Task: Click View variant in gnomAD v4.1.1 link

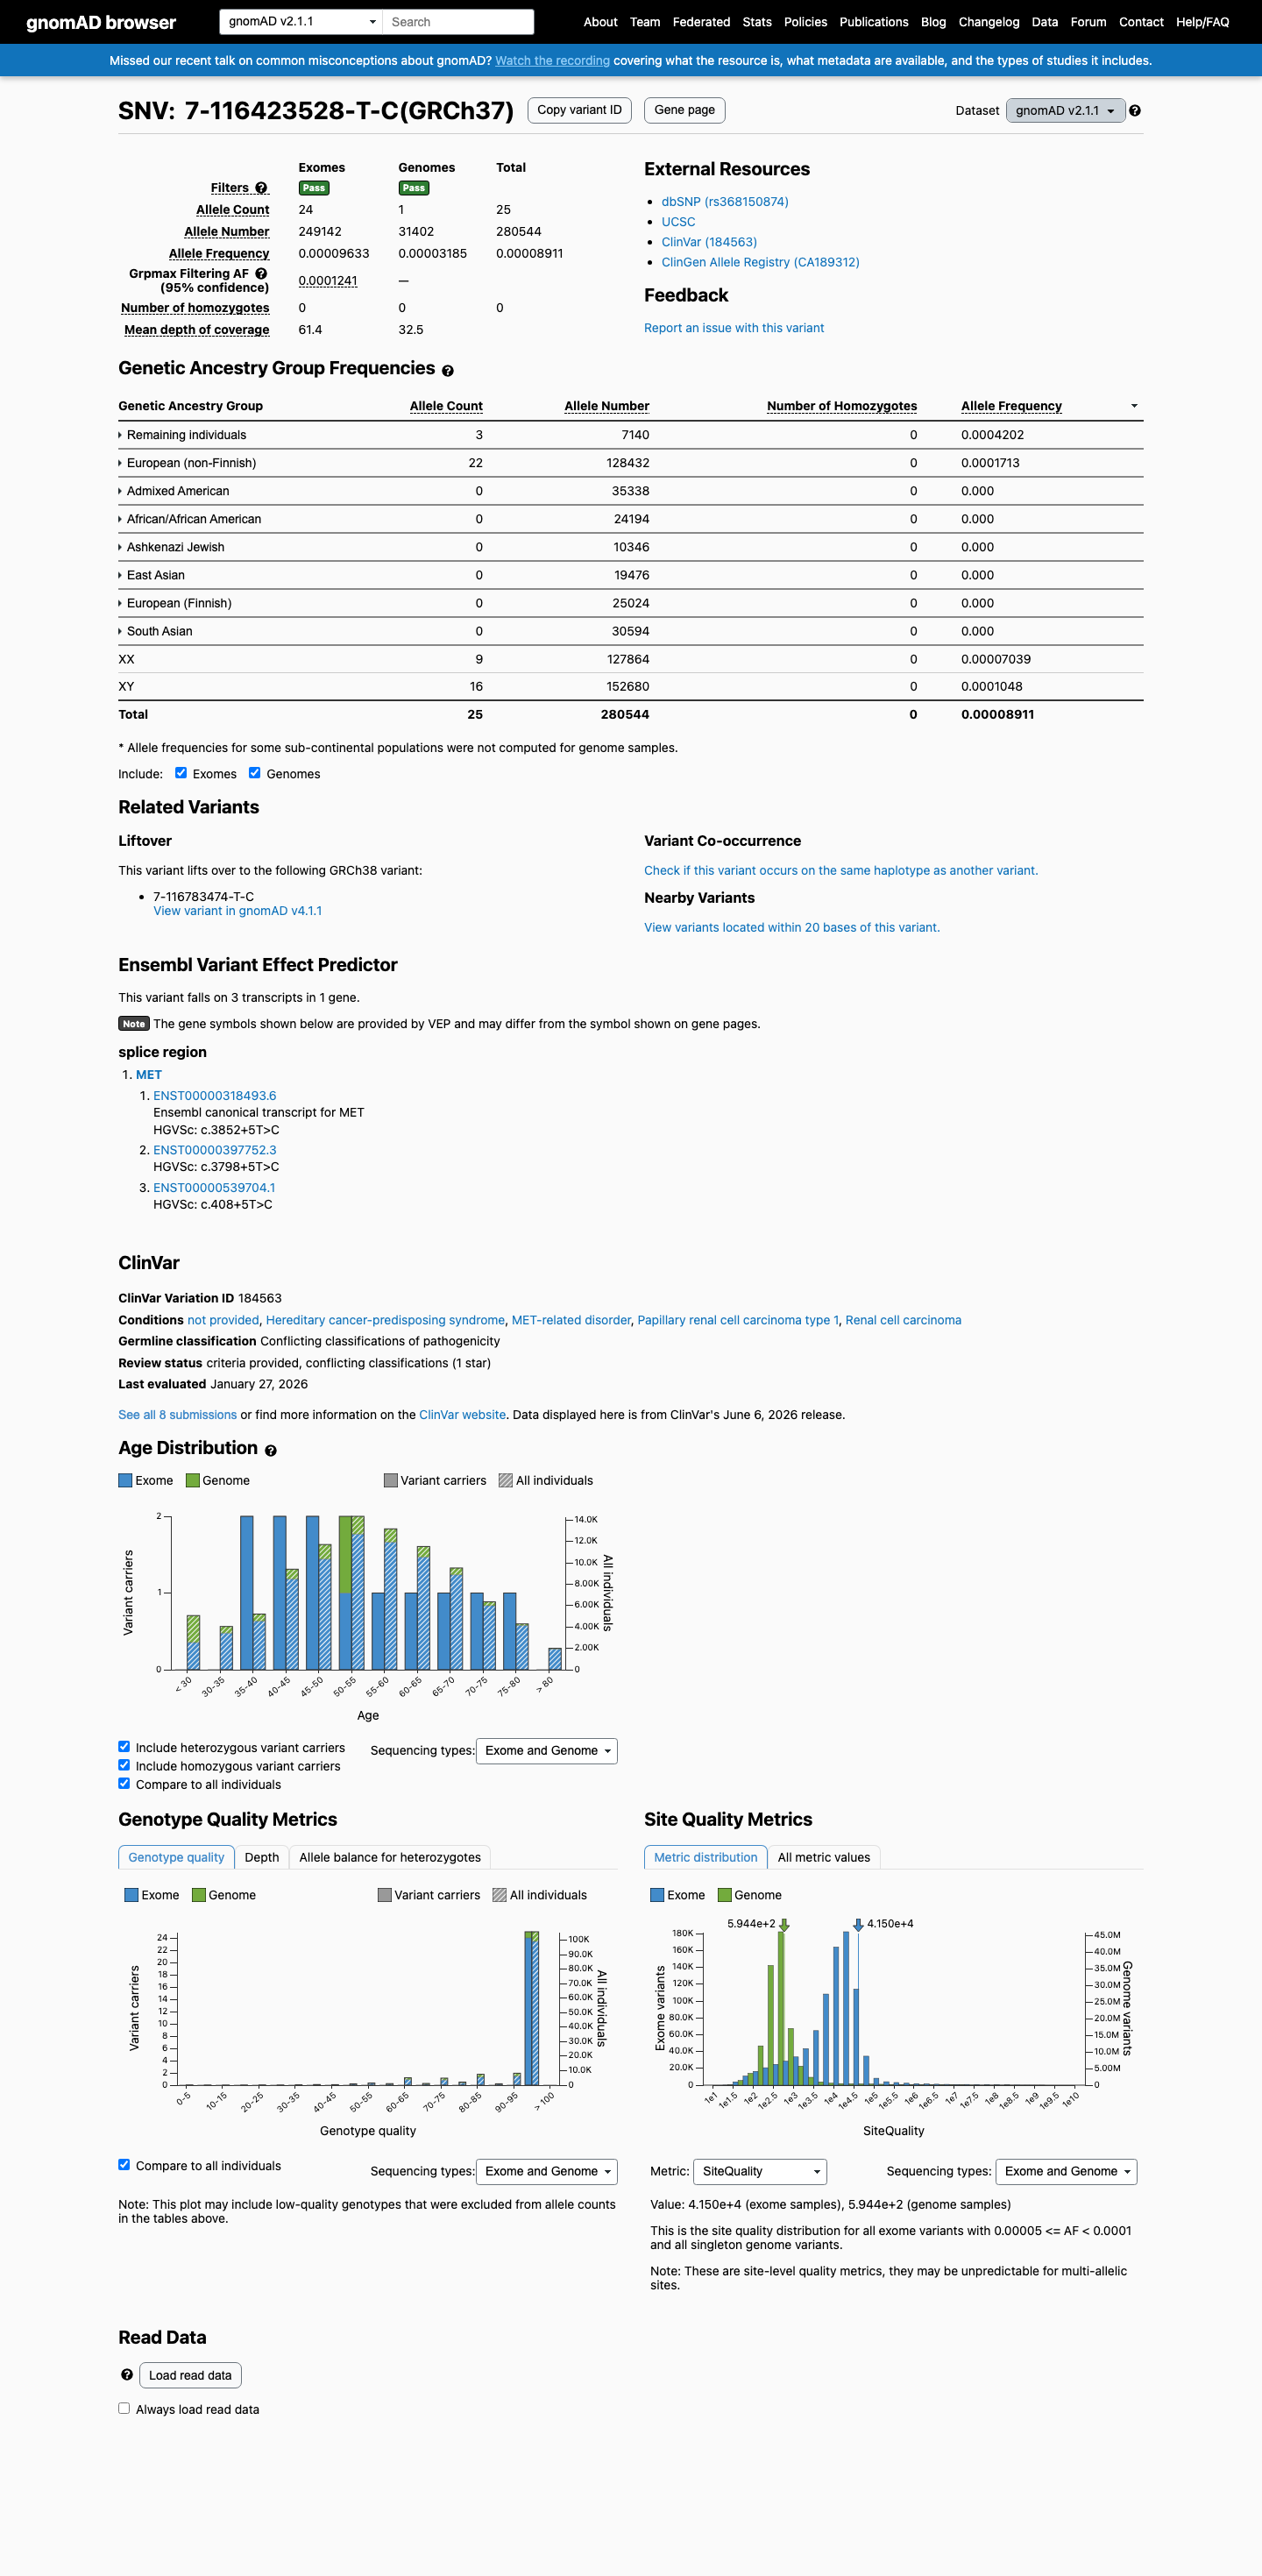Action: 237,911
